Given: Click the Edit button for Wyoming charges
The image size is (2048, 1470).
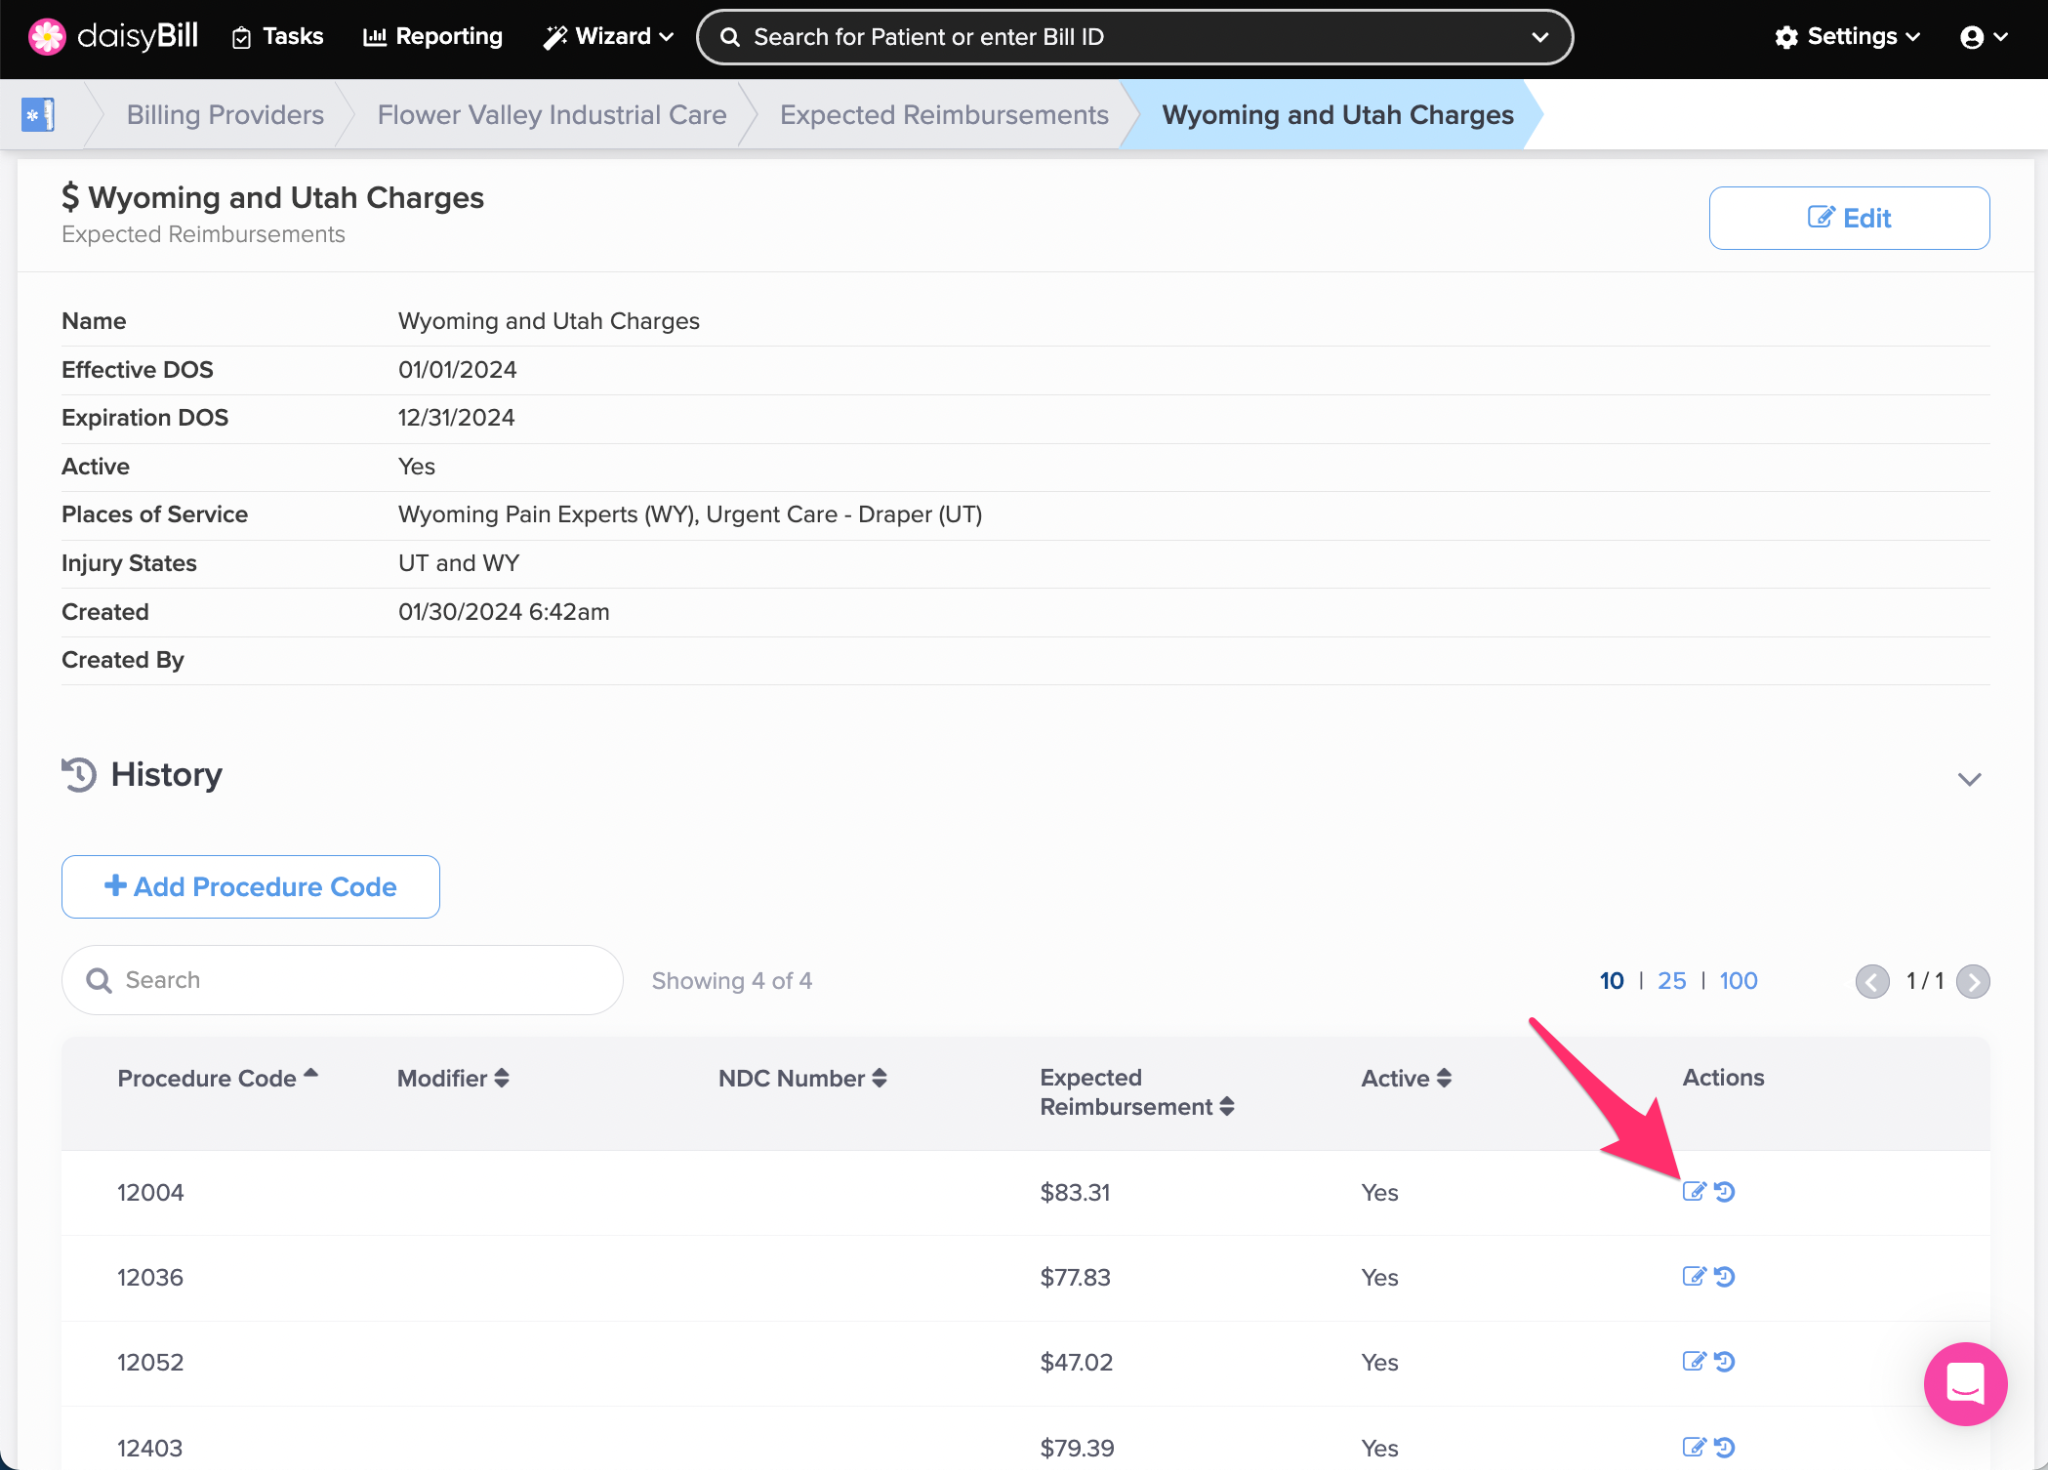Looking at the screenshot, I should tap(1848, 218).
